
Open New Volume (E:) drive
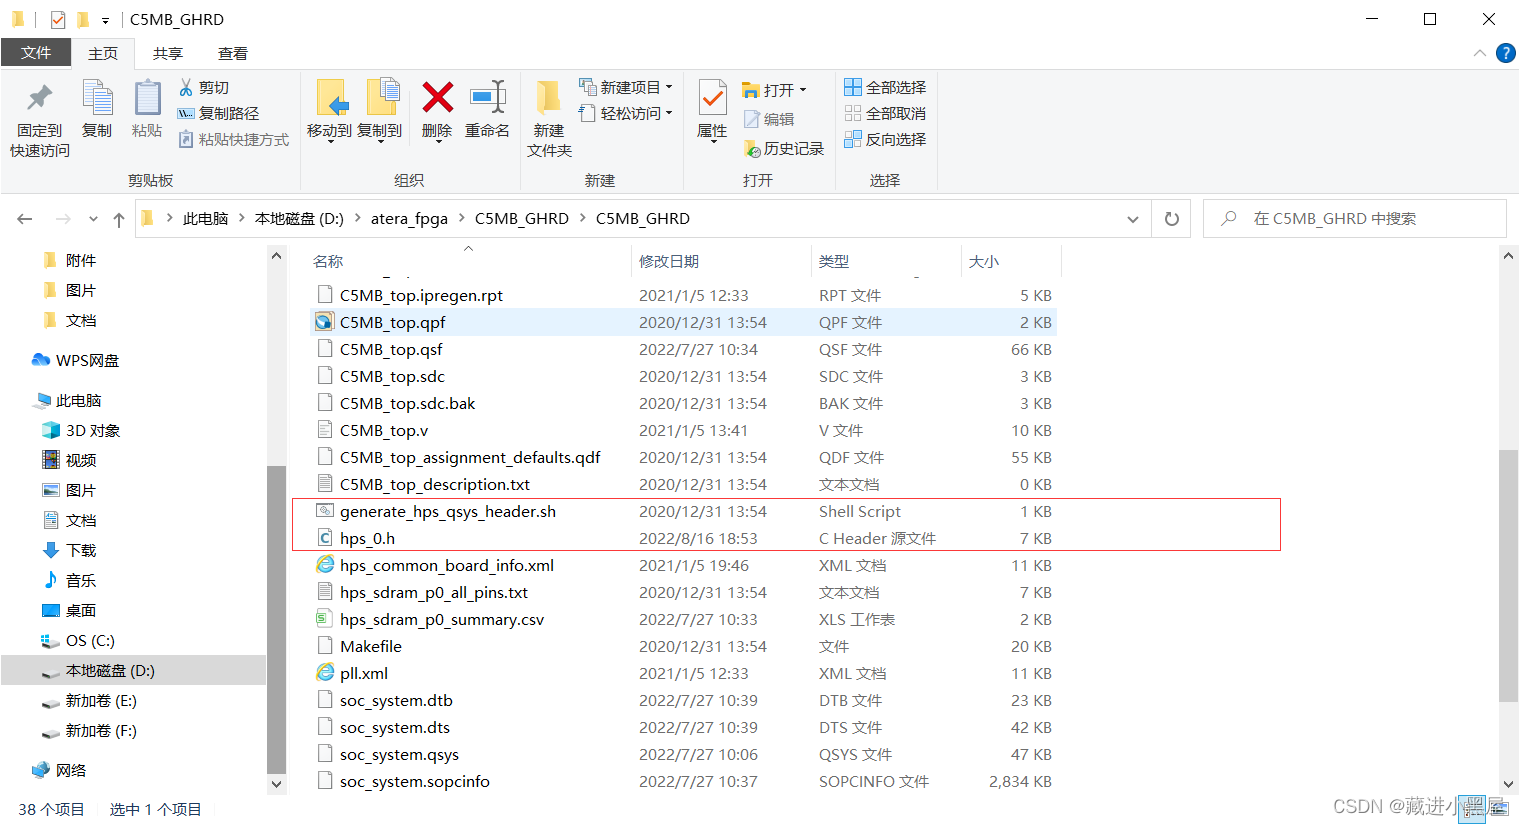pyautogui.click(x=90, y=701)
